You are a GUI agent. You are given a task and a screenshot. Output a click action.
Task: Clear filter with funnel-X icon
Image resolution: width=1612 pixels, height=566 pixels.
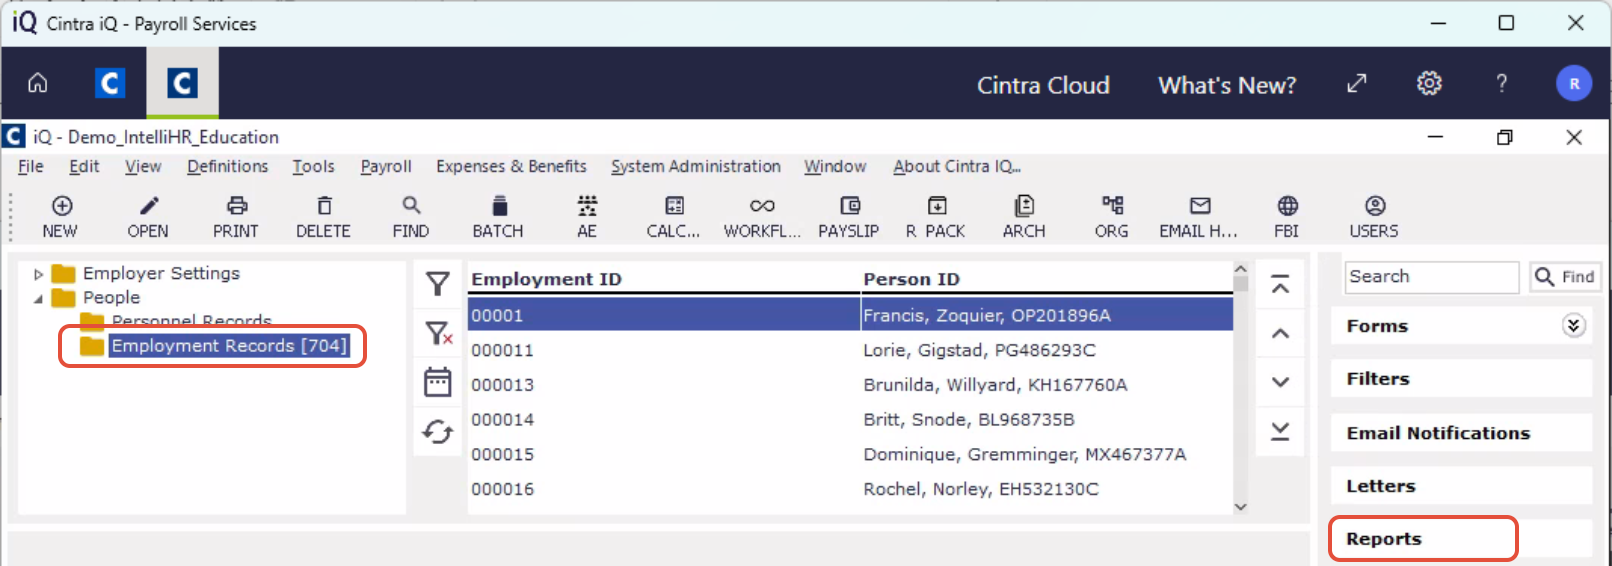pos(438,333)
